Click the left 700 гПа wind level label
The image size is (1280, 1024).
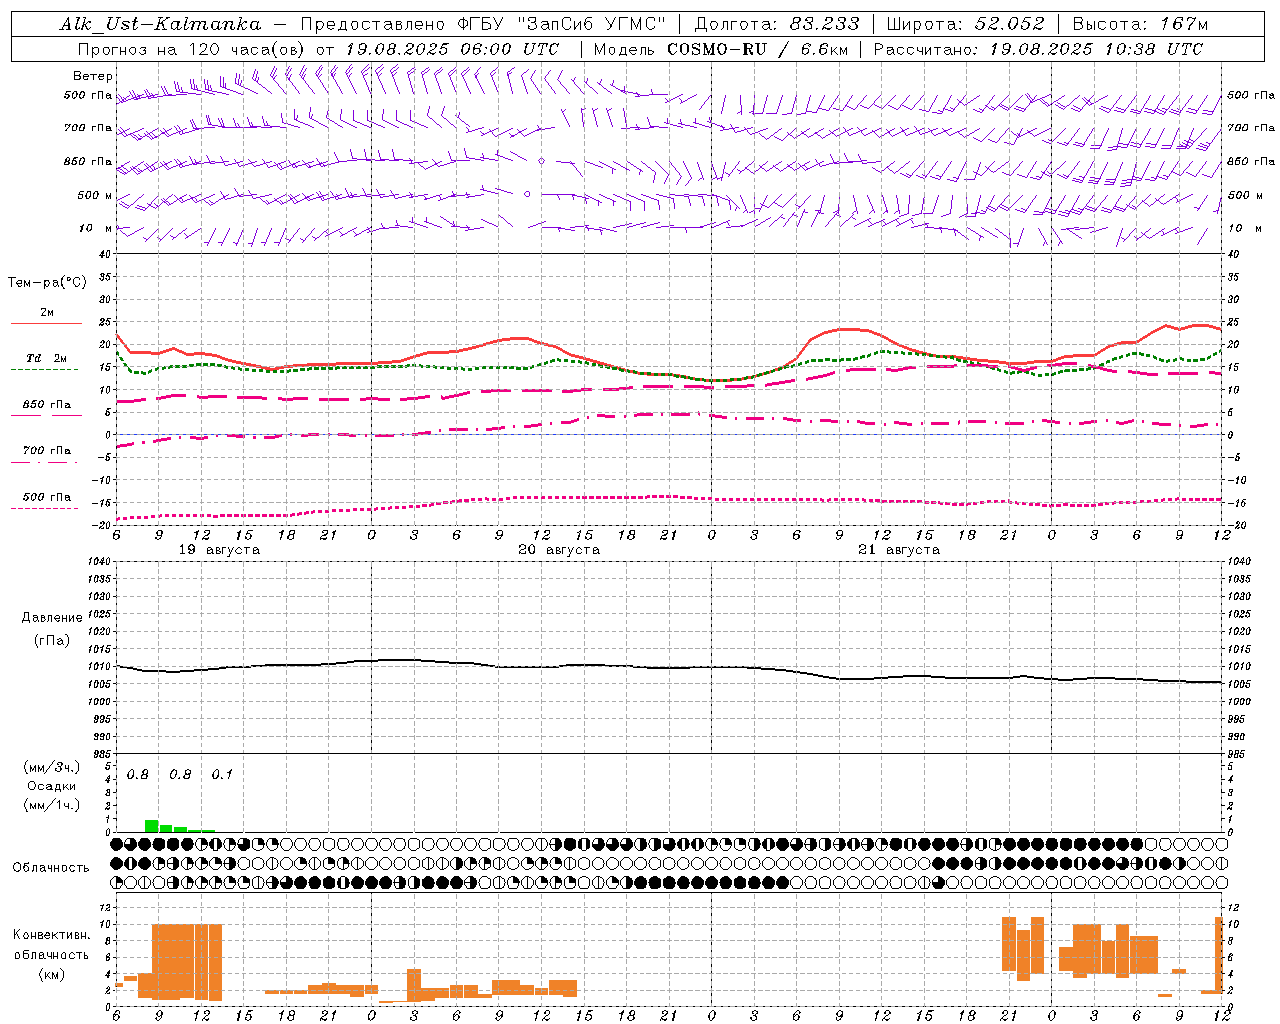[x=88, y=128]
